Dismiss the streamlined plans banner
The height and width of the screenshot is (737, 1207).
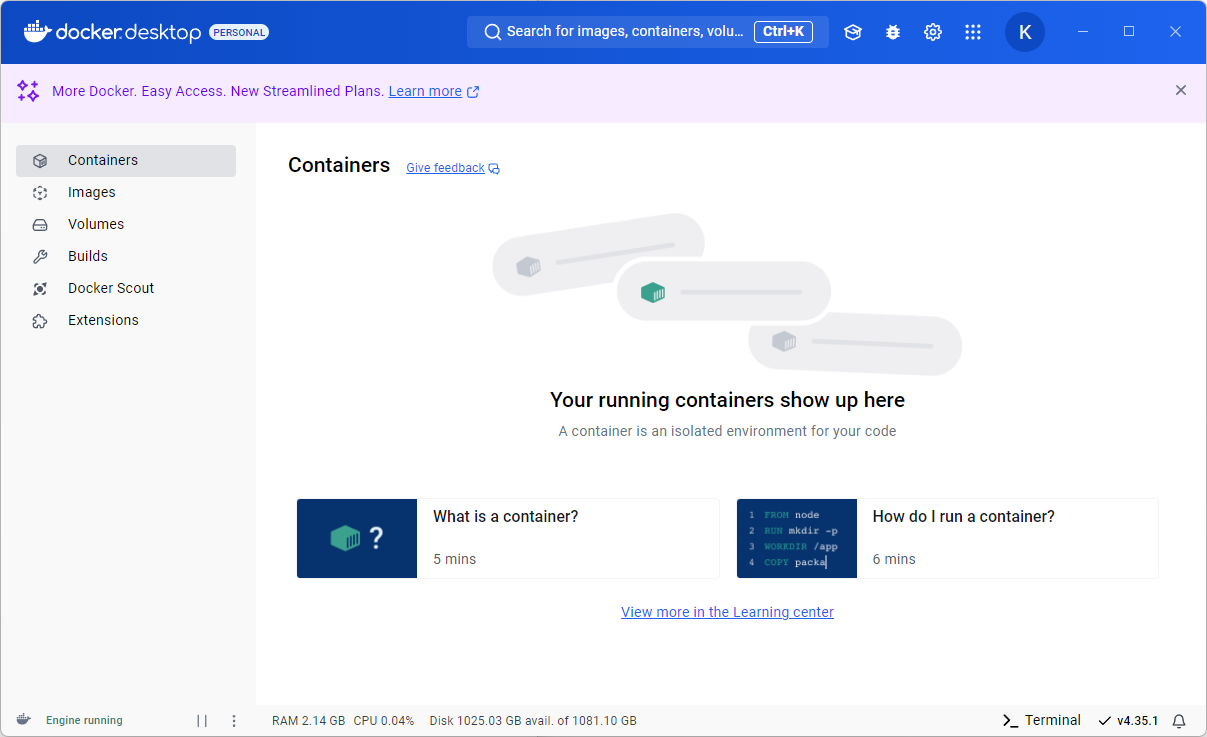(x=1181, y=90)
